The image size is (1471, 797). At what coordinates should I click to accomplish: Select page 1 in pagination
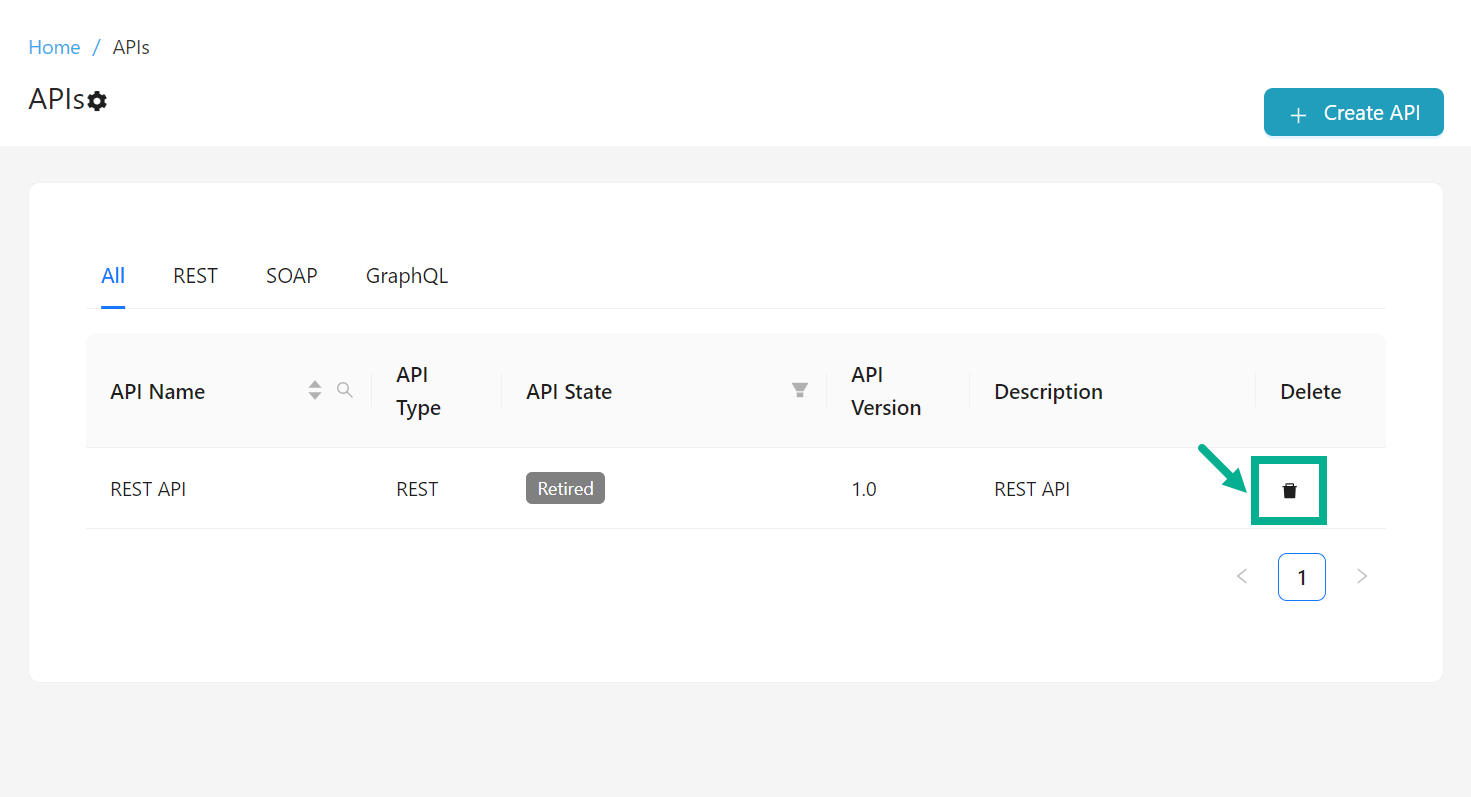click(x=1301, y=577)
